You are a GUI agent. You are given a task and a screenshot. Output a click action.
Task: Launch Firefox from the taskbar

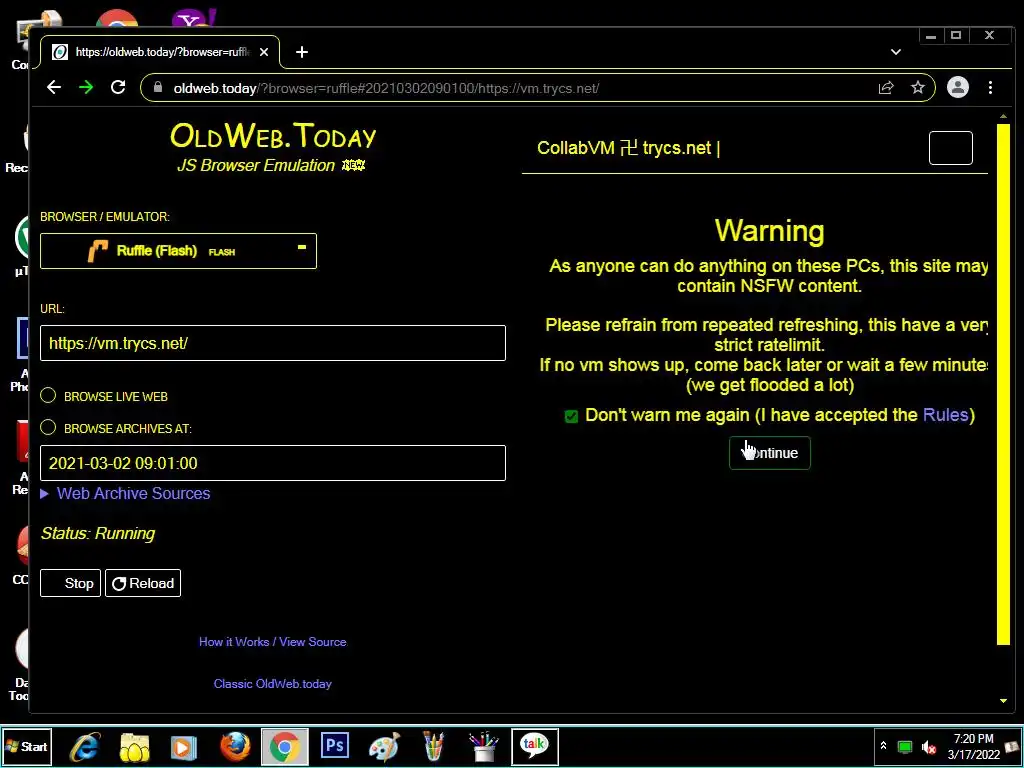235,746
